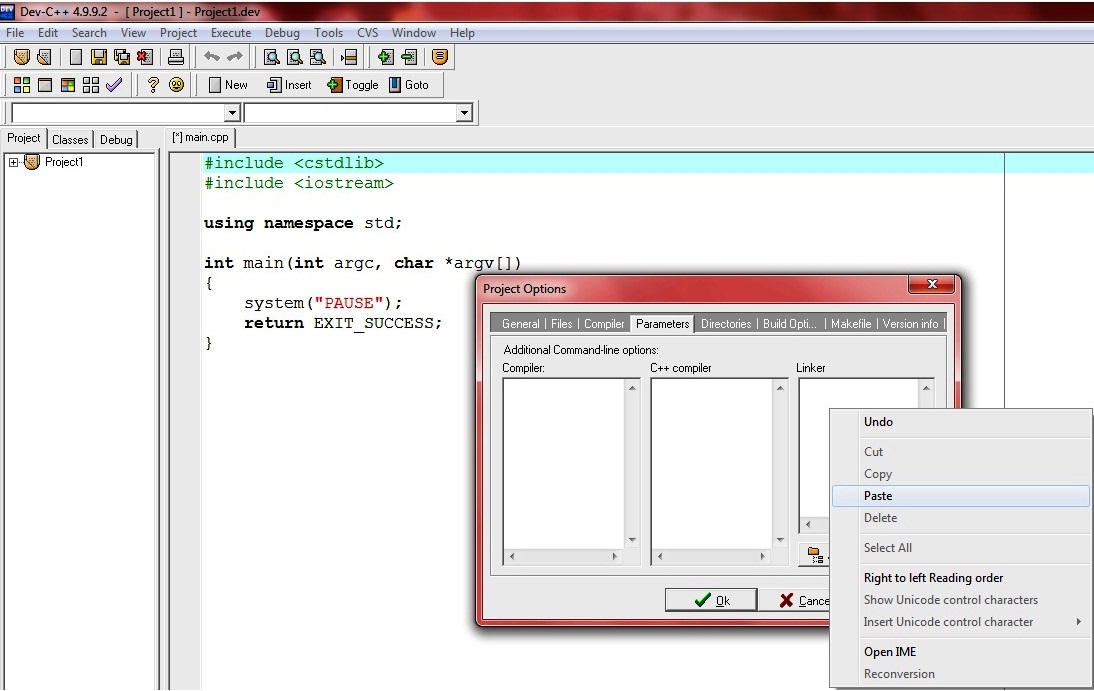Choose Undo from the context menu
The width and height of the screenshot is (1094, 691).
pyautogui.click(x=961, y=422)
